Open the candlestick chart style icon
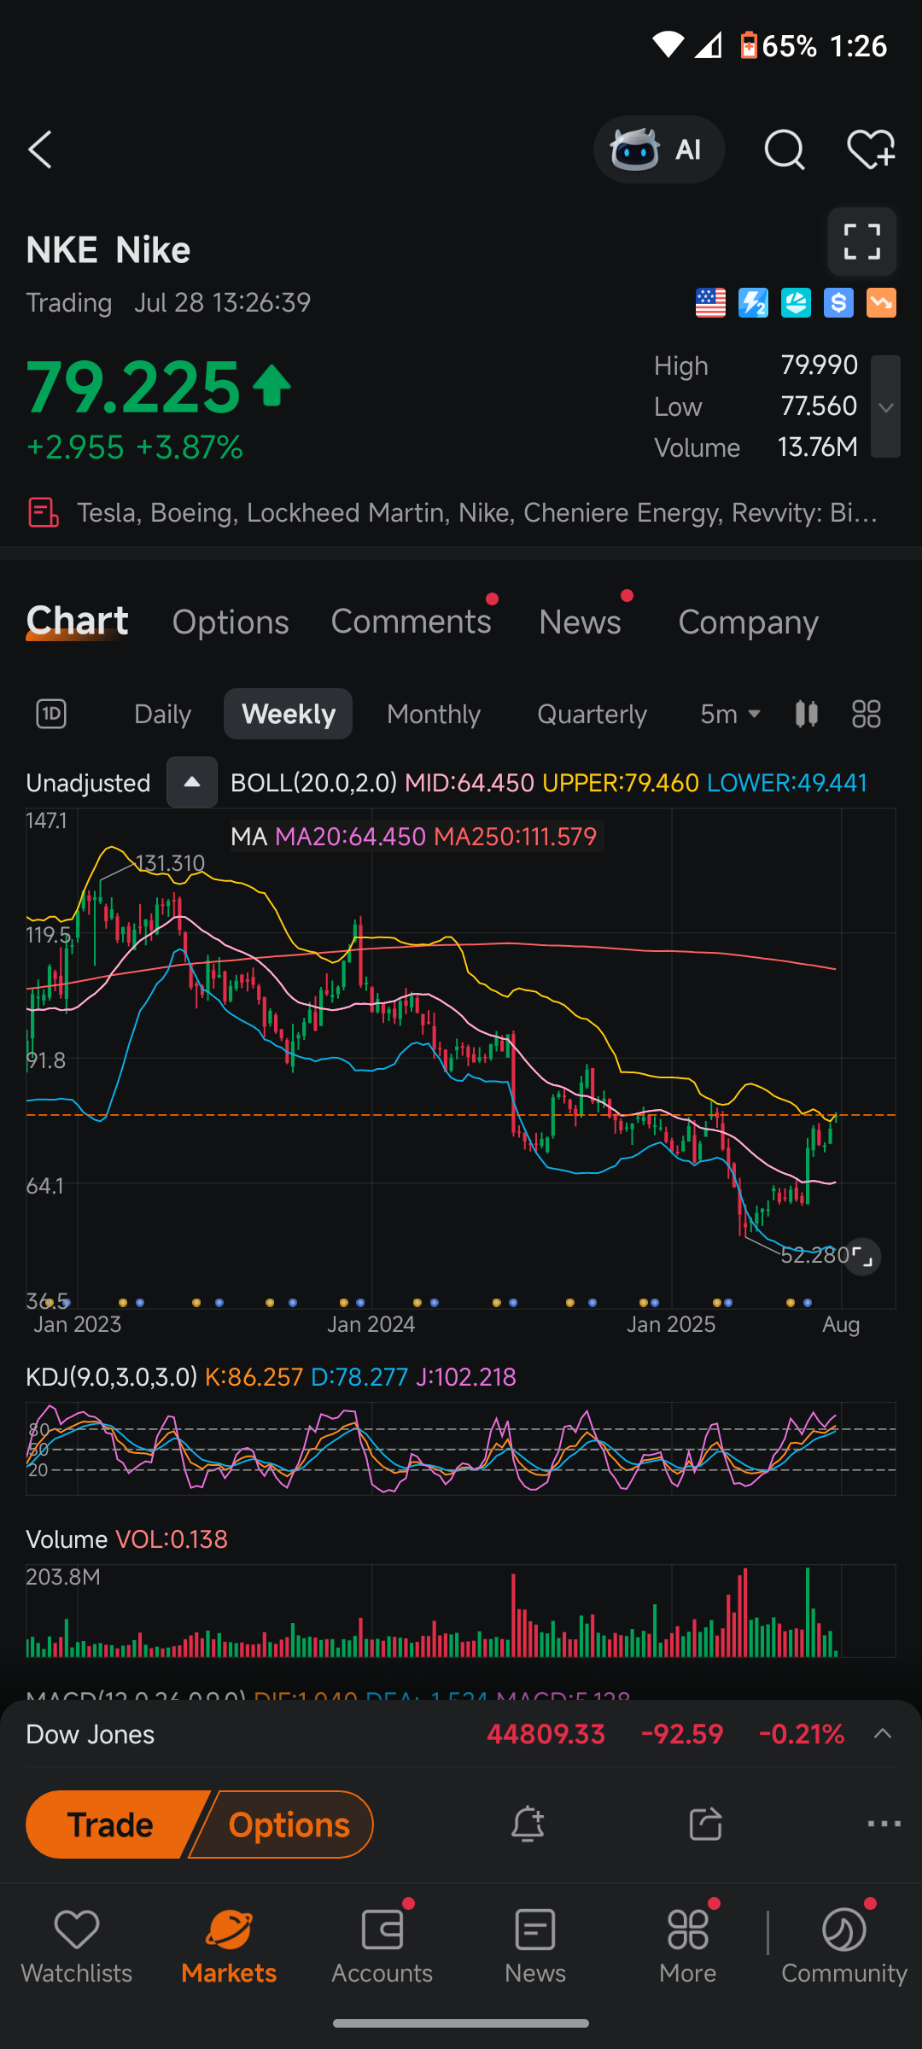Viewport: 922px width, 2049px height. [807, 714]
